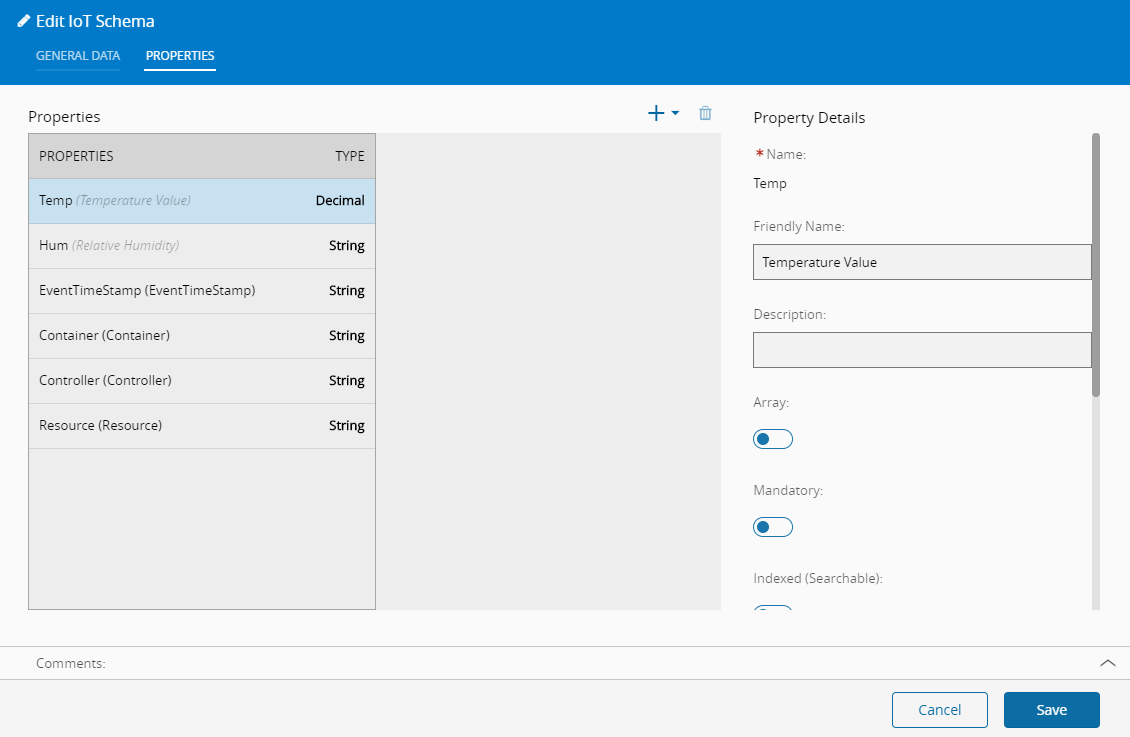Screen dimensions: 1130x737
Task: Switch to the General Data tab
Action: pos(78,56)
